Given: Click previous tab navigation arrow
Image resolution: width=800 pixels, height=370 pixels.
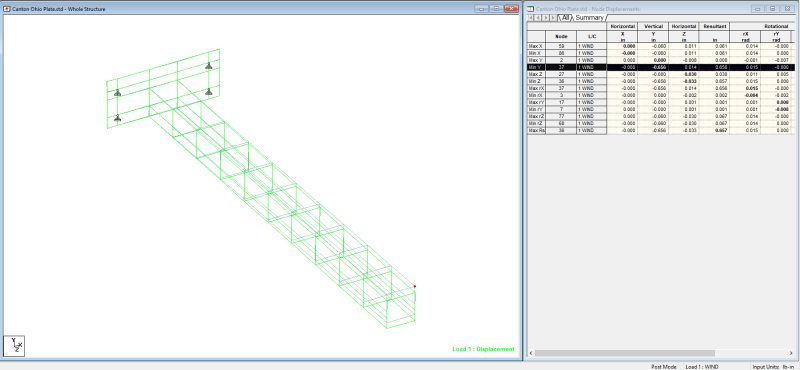Looking at the screenshot, I should coord(538,18).
